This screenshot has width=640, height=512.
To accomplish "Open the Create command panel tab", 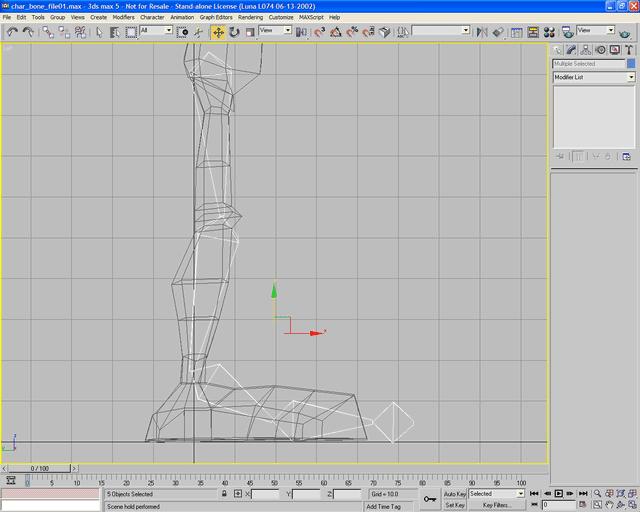I will 558,49.
